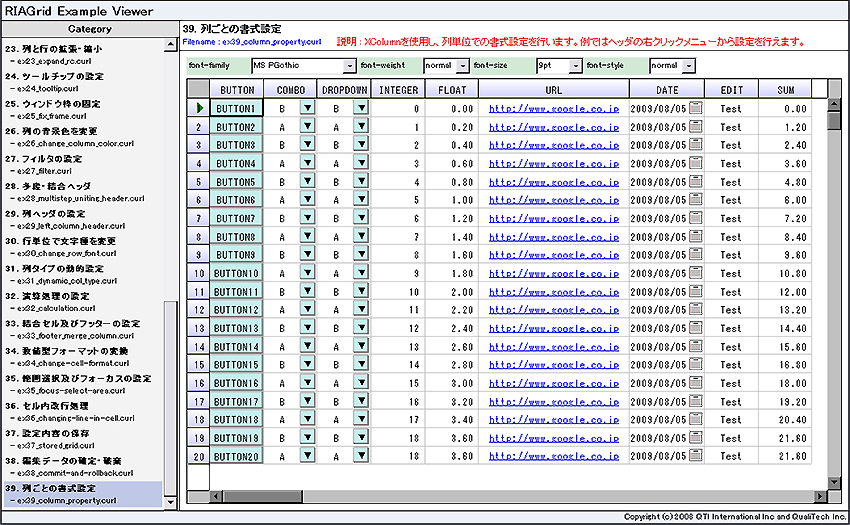The width and height of the screenshot is (850, 525).
Task: Open the date picker icon in row 10
Action: pyautogui.click(x=696, y=273)
